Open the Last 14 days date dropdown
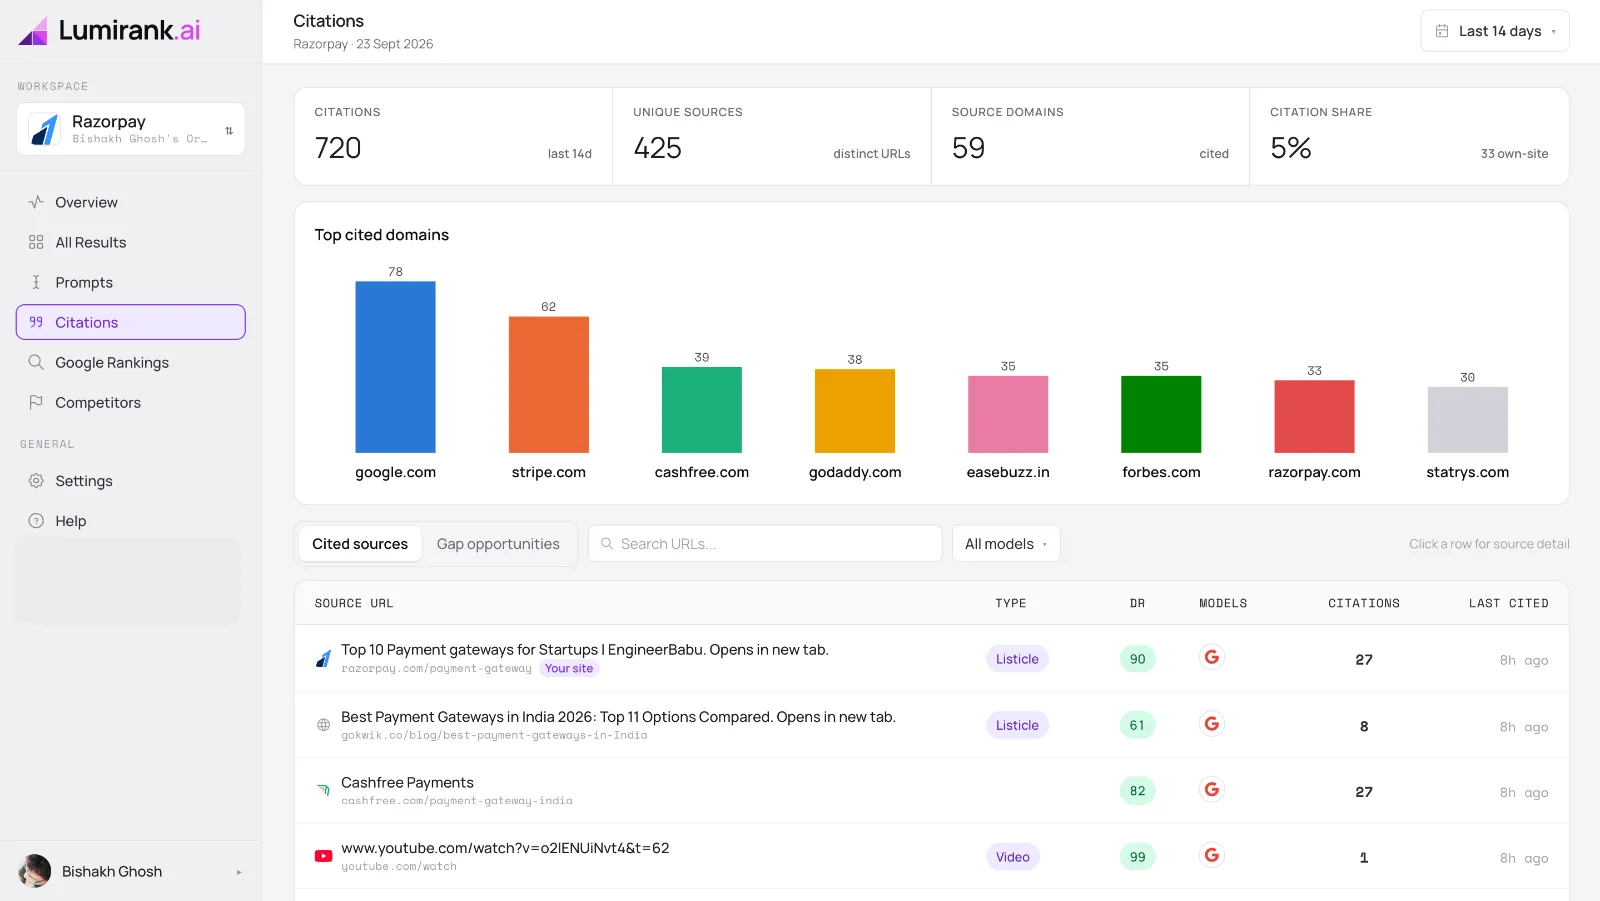 point(1495,31)
